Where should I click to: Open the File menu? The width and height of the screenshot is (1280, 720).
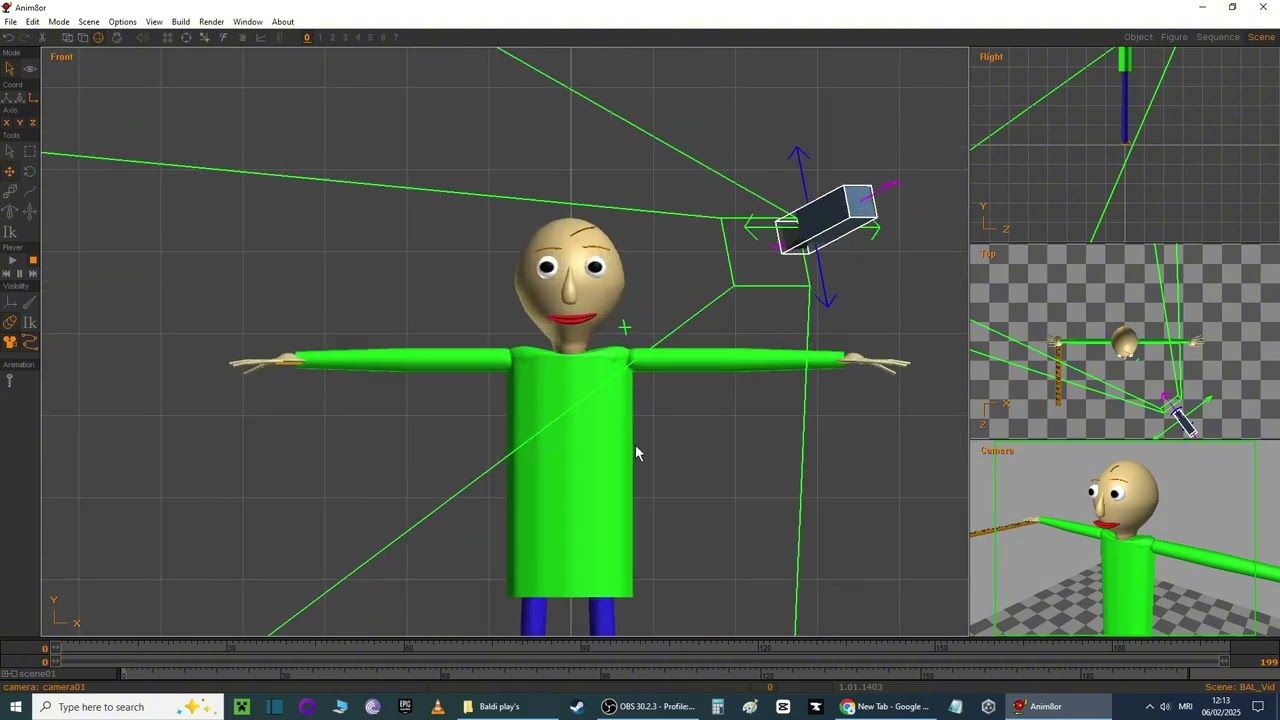(10, 22)
